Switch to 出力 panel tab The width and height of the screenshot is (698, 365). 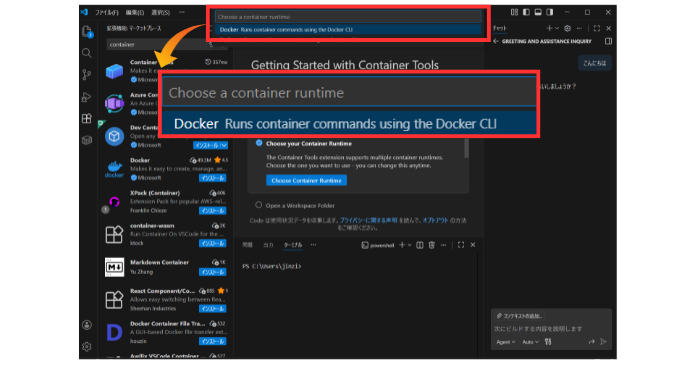268,245
